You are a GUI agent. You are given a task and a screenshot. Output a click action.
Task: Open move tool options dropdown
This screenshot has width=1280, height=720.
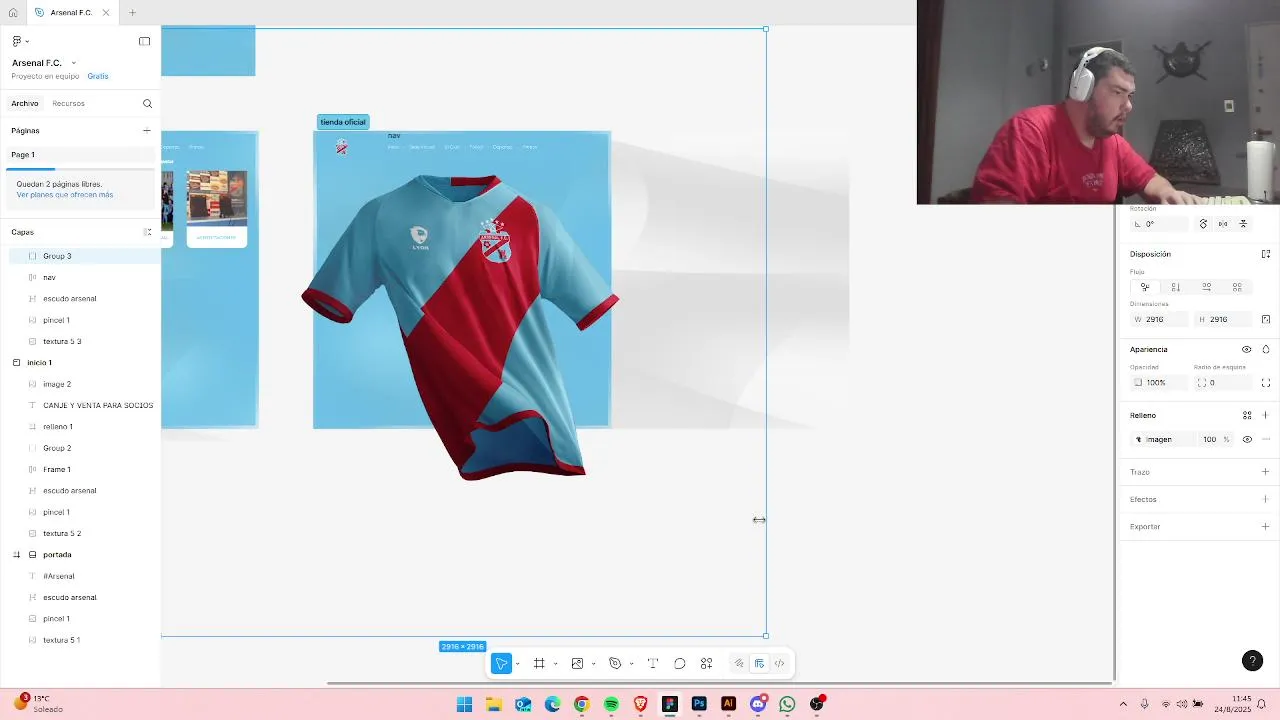[517, 664]
